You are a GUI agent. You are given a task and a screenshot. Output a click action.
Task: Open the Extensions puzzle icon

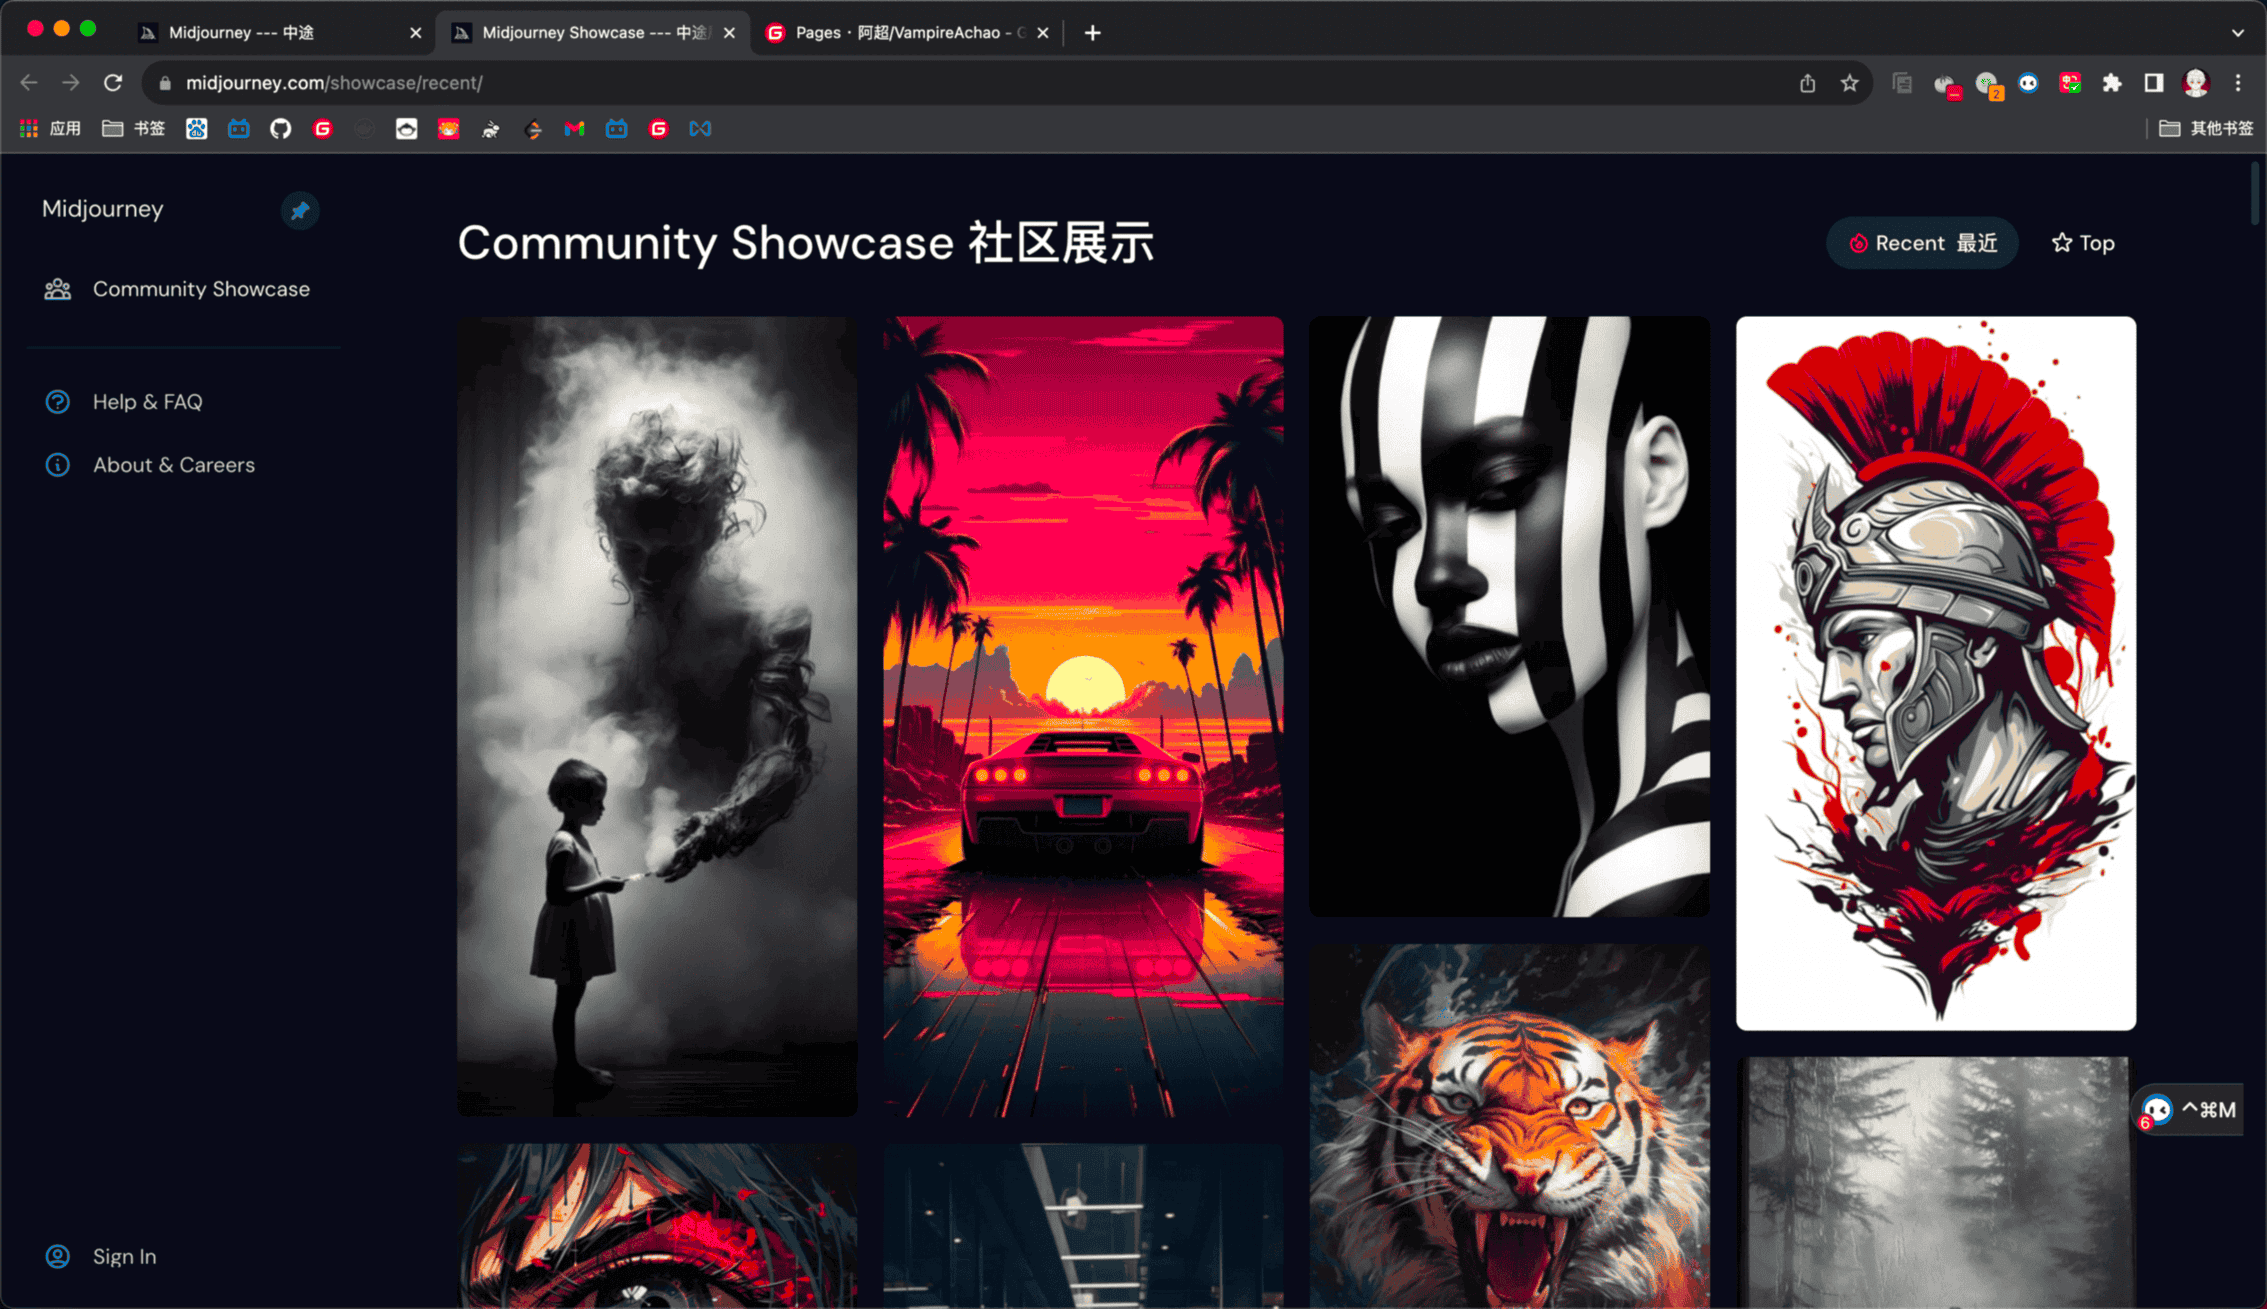(x=2111, y=83)
